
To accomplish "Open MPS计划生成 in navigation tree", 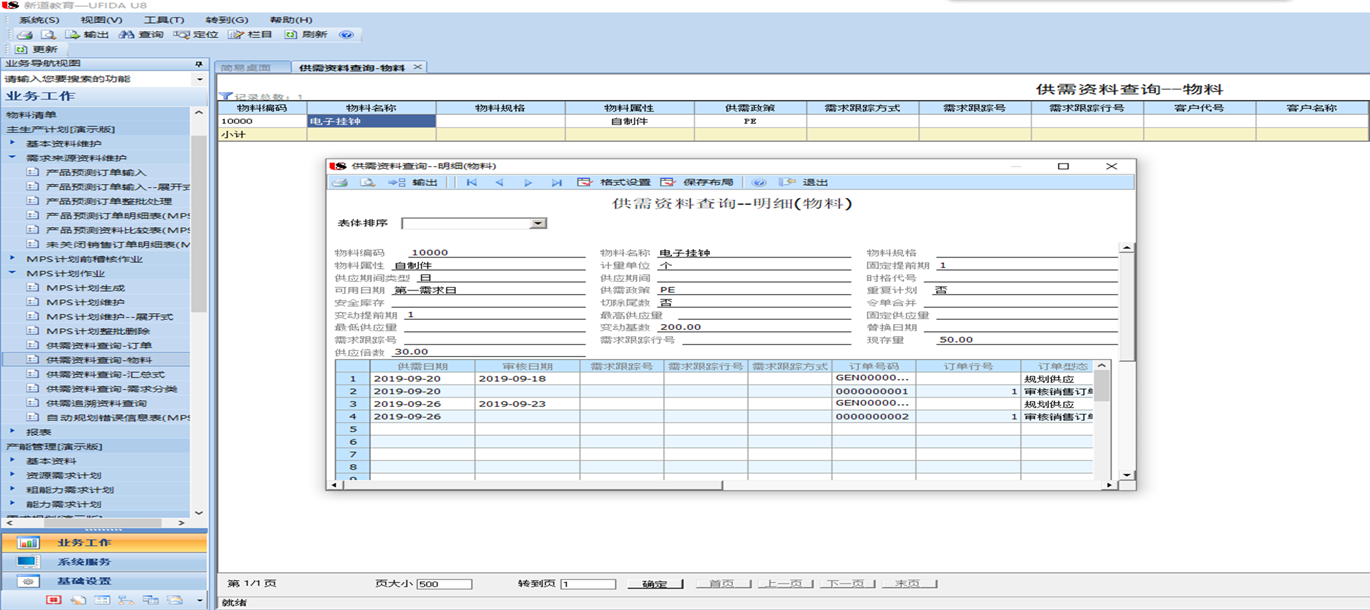I will coord(85,288).
